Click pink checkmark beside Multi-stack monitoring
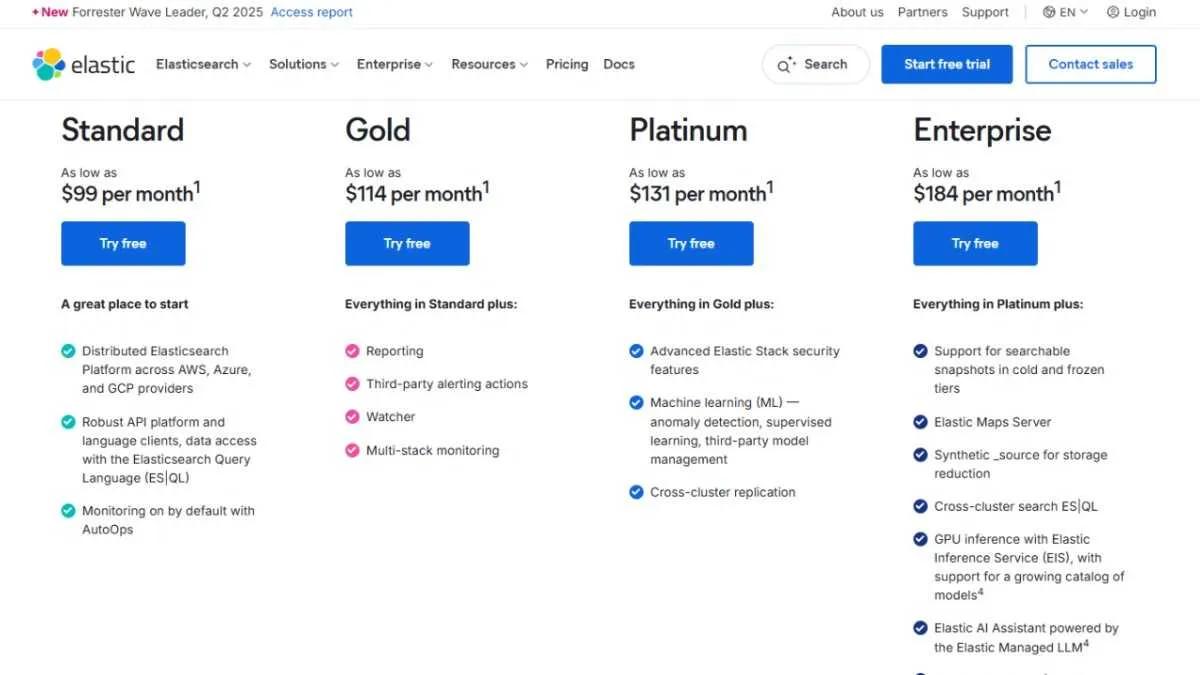Image resolution: width=1200 pixels, height=675 pixels. tap(352, 450)
